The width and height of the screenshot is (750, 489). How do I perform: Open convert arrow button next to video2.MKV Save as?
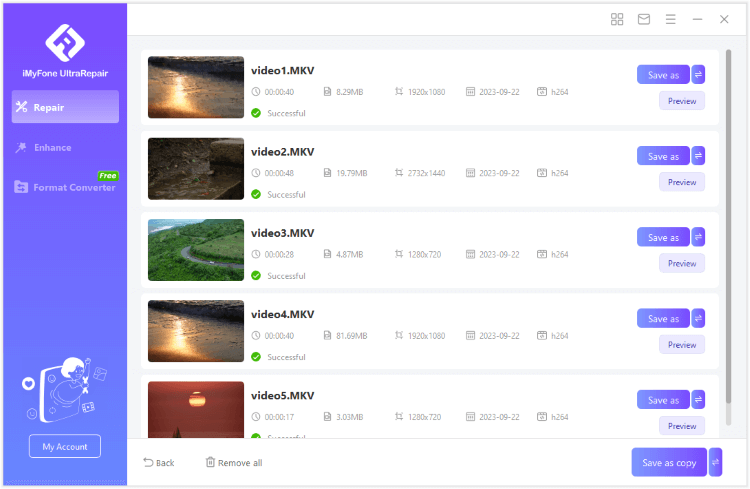point(698,156)
